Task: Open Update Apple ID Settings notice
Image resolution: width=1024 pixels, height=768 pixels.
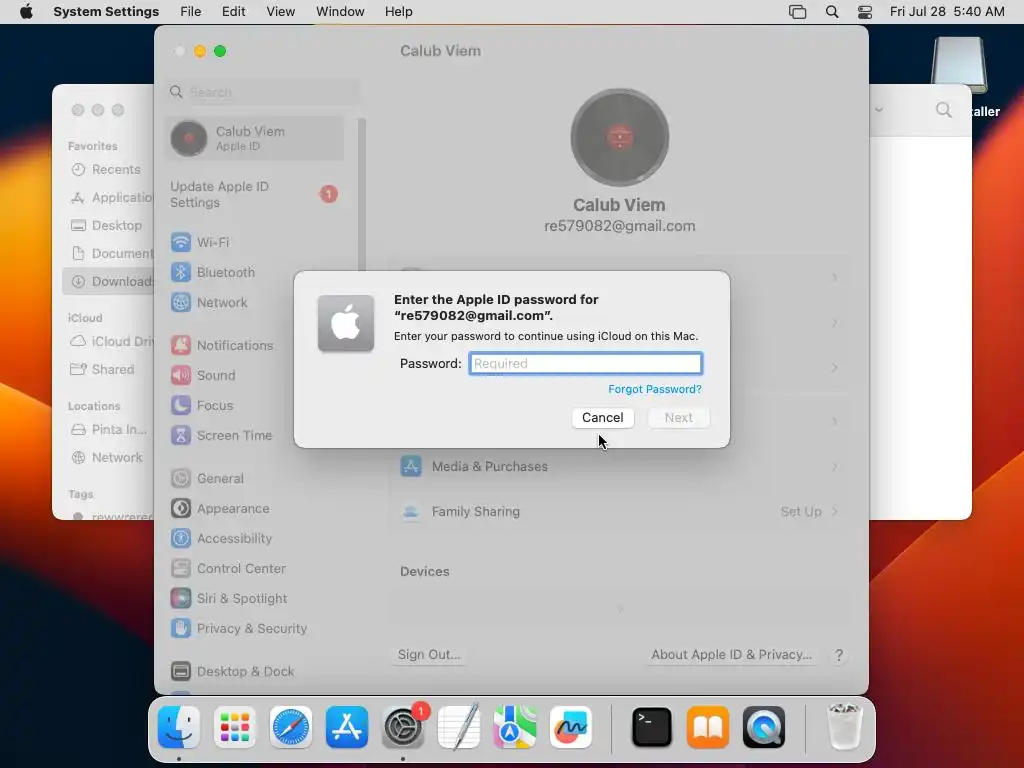Action: (x=255, y=195)
